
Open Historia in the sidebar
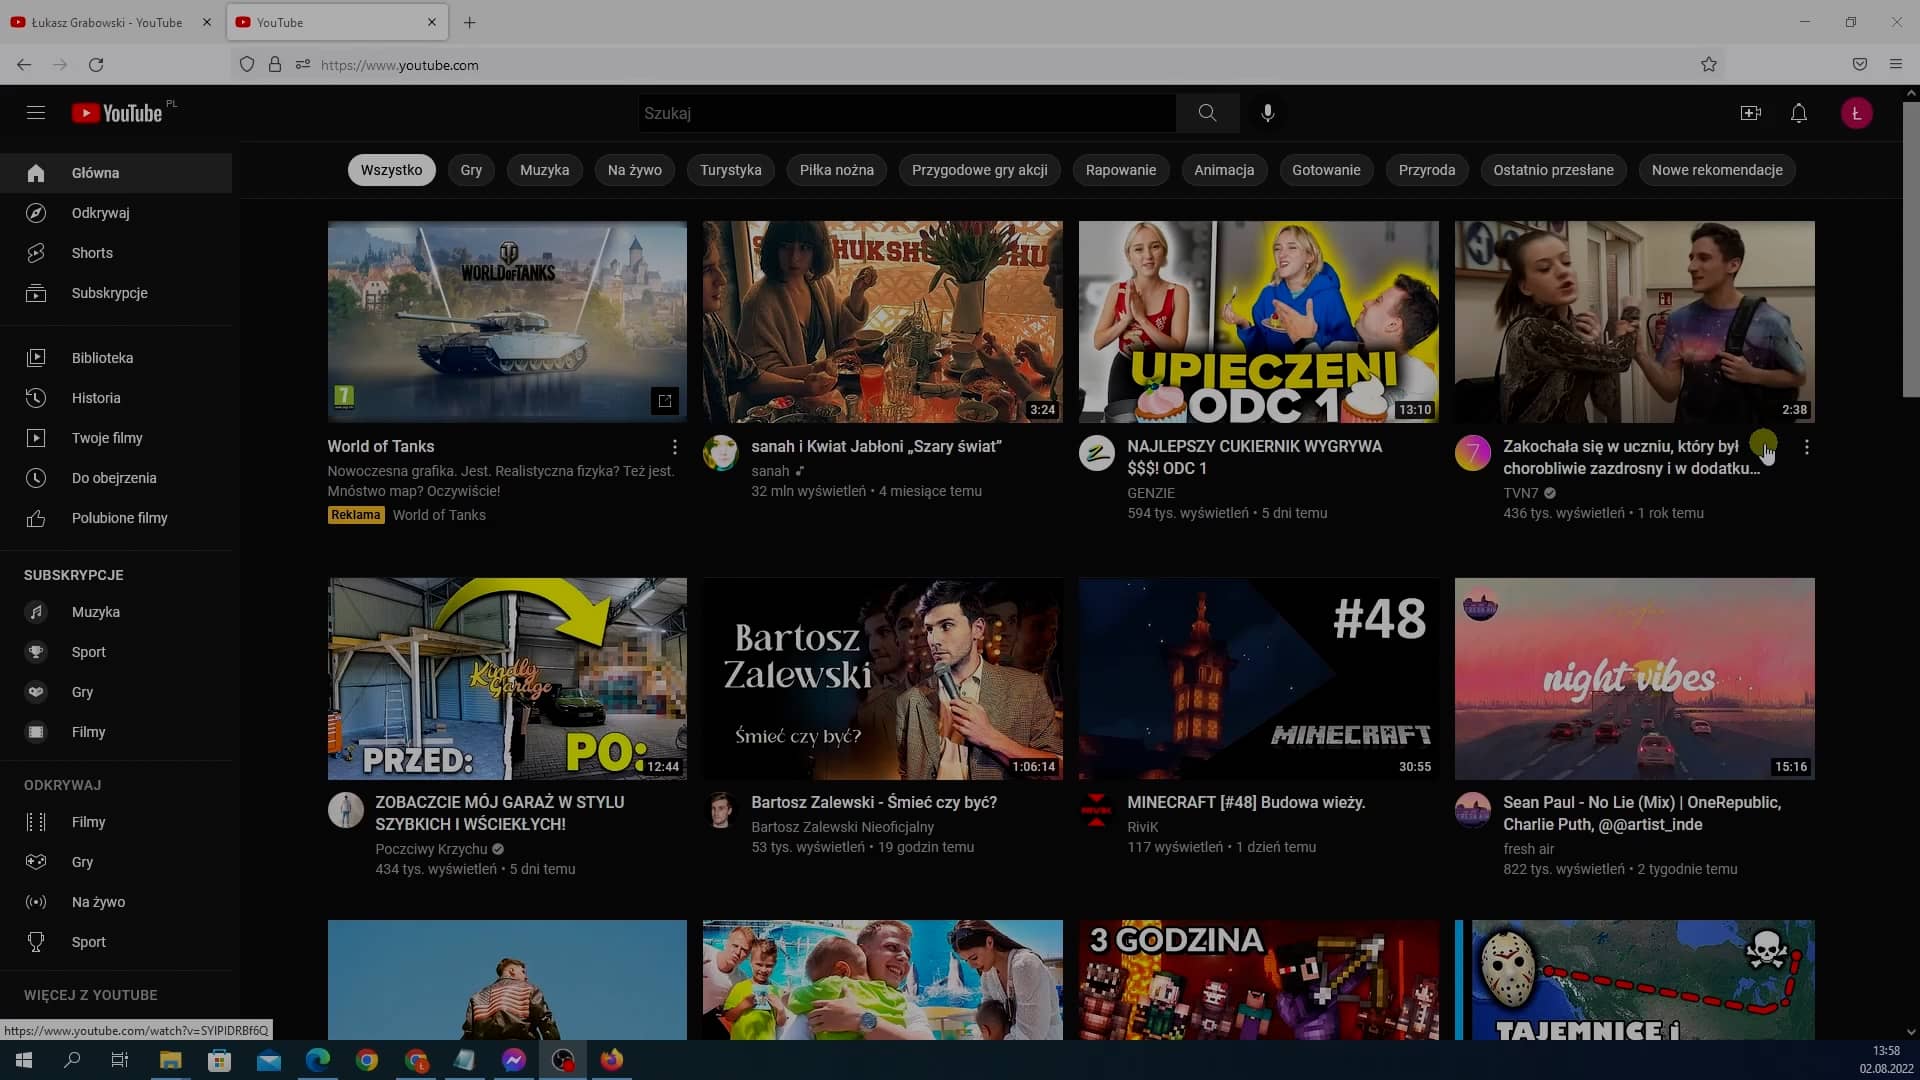click(x=96, y=398)
